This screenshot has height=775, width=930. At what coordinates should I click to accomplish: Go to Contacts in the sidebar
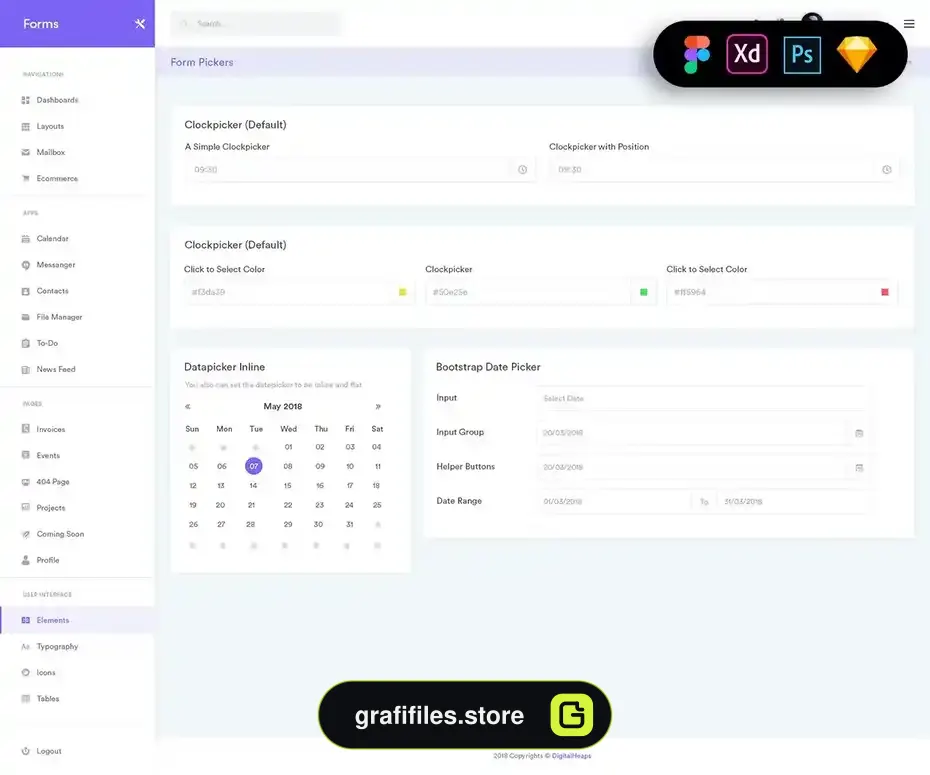(x=78, y=291)
